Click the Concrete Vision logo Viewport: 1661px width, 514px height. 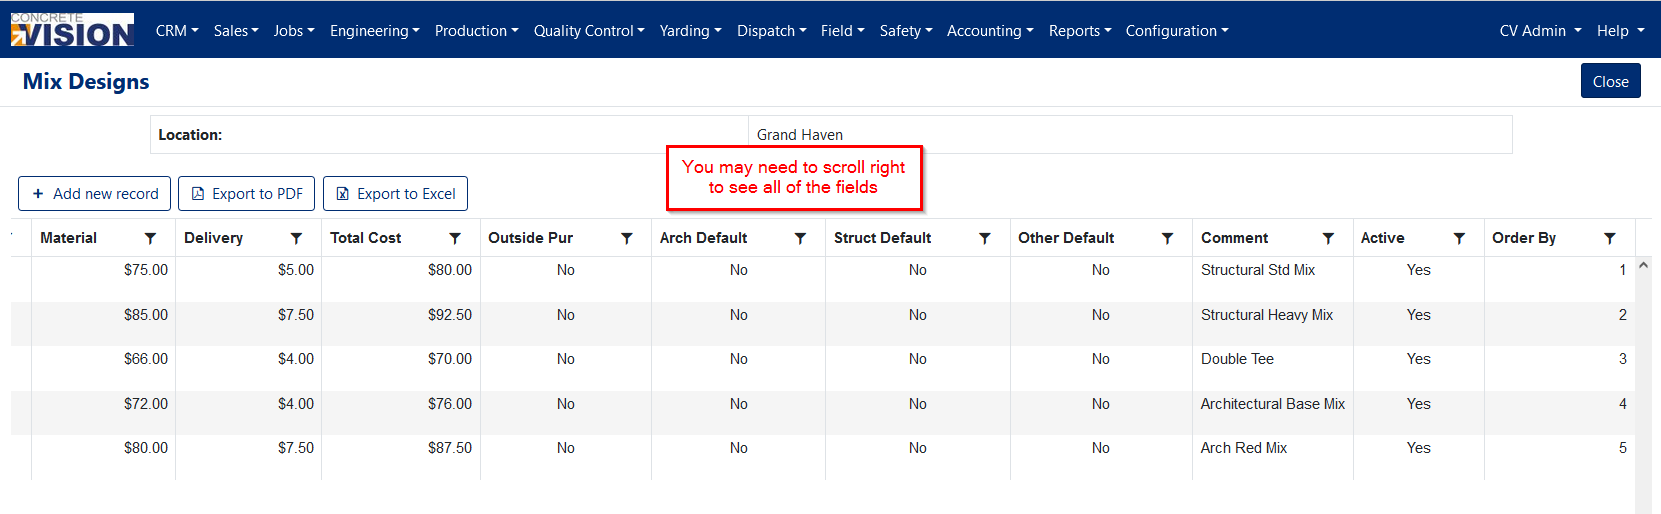72,30
